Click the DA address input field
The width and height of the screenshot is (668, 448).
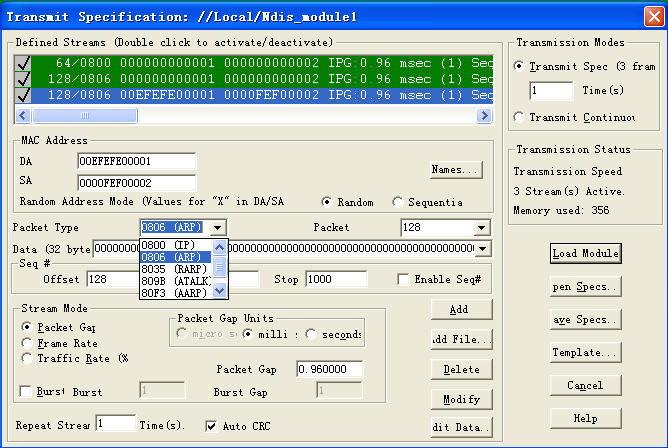[136, 161]
